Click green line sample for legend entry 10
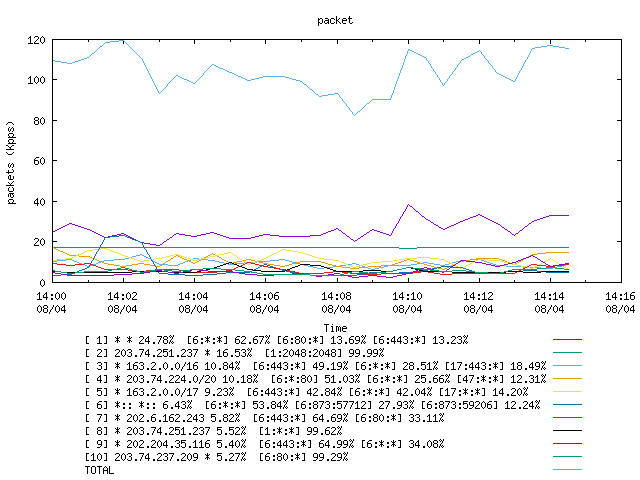The height and width of the screenshot is (480, 640). point(567,457)
